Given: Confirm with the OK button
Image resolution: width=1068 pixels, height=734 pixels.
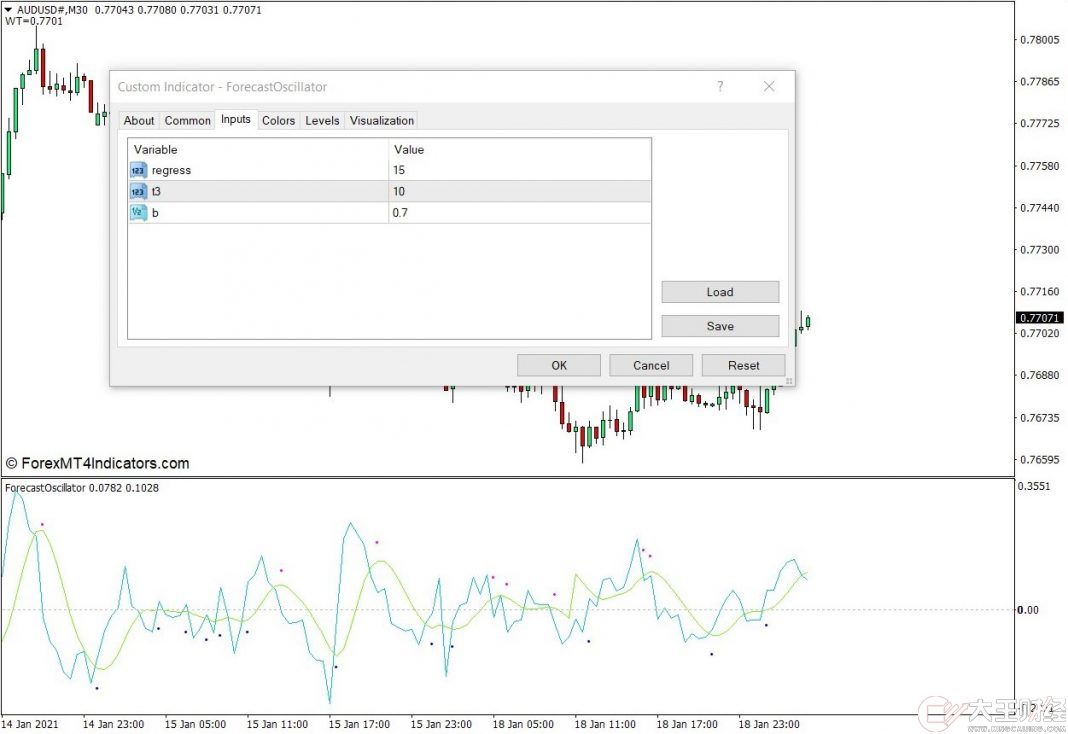Looking at the screenshot, I should (x=559, y=366).
